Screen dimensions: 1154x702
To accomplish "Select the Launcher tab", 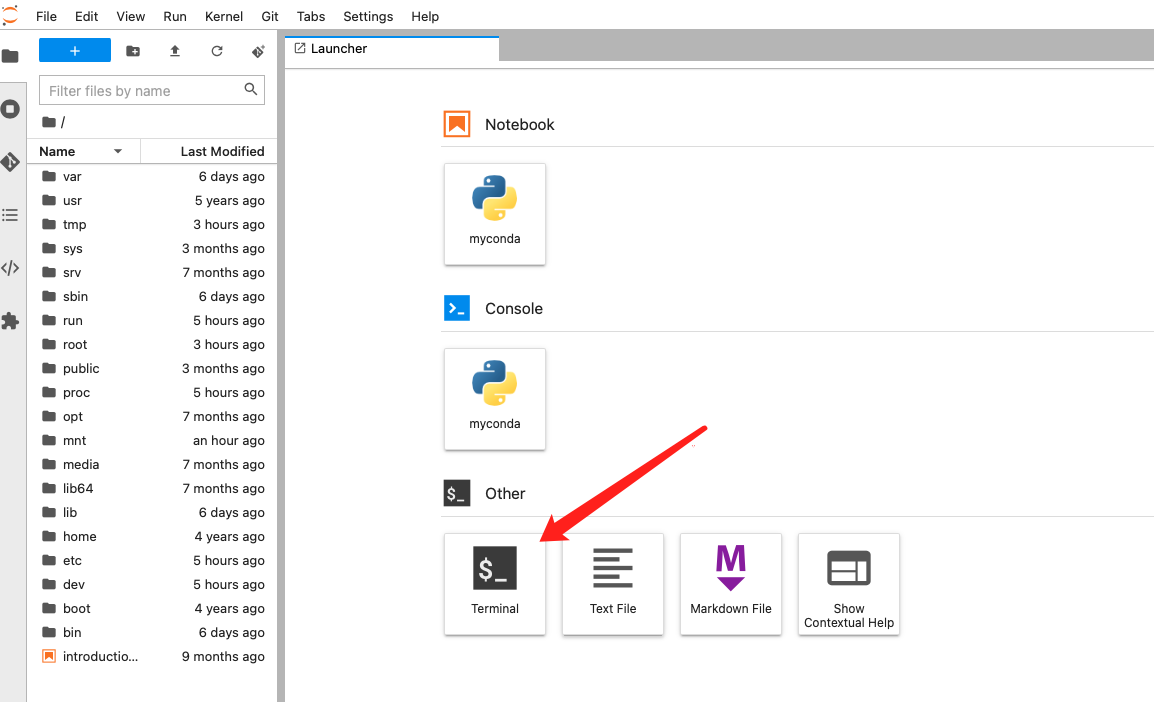I will point(392,49).
